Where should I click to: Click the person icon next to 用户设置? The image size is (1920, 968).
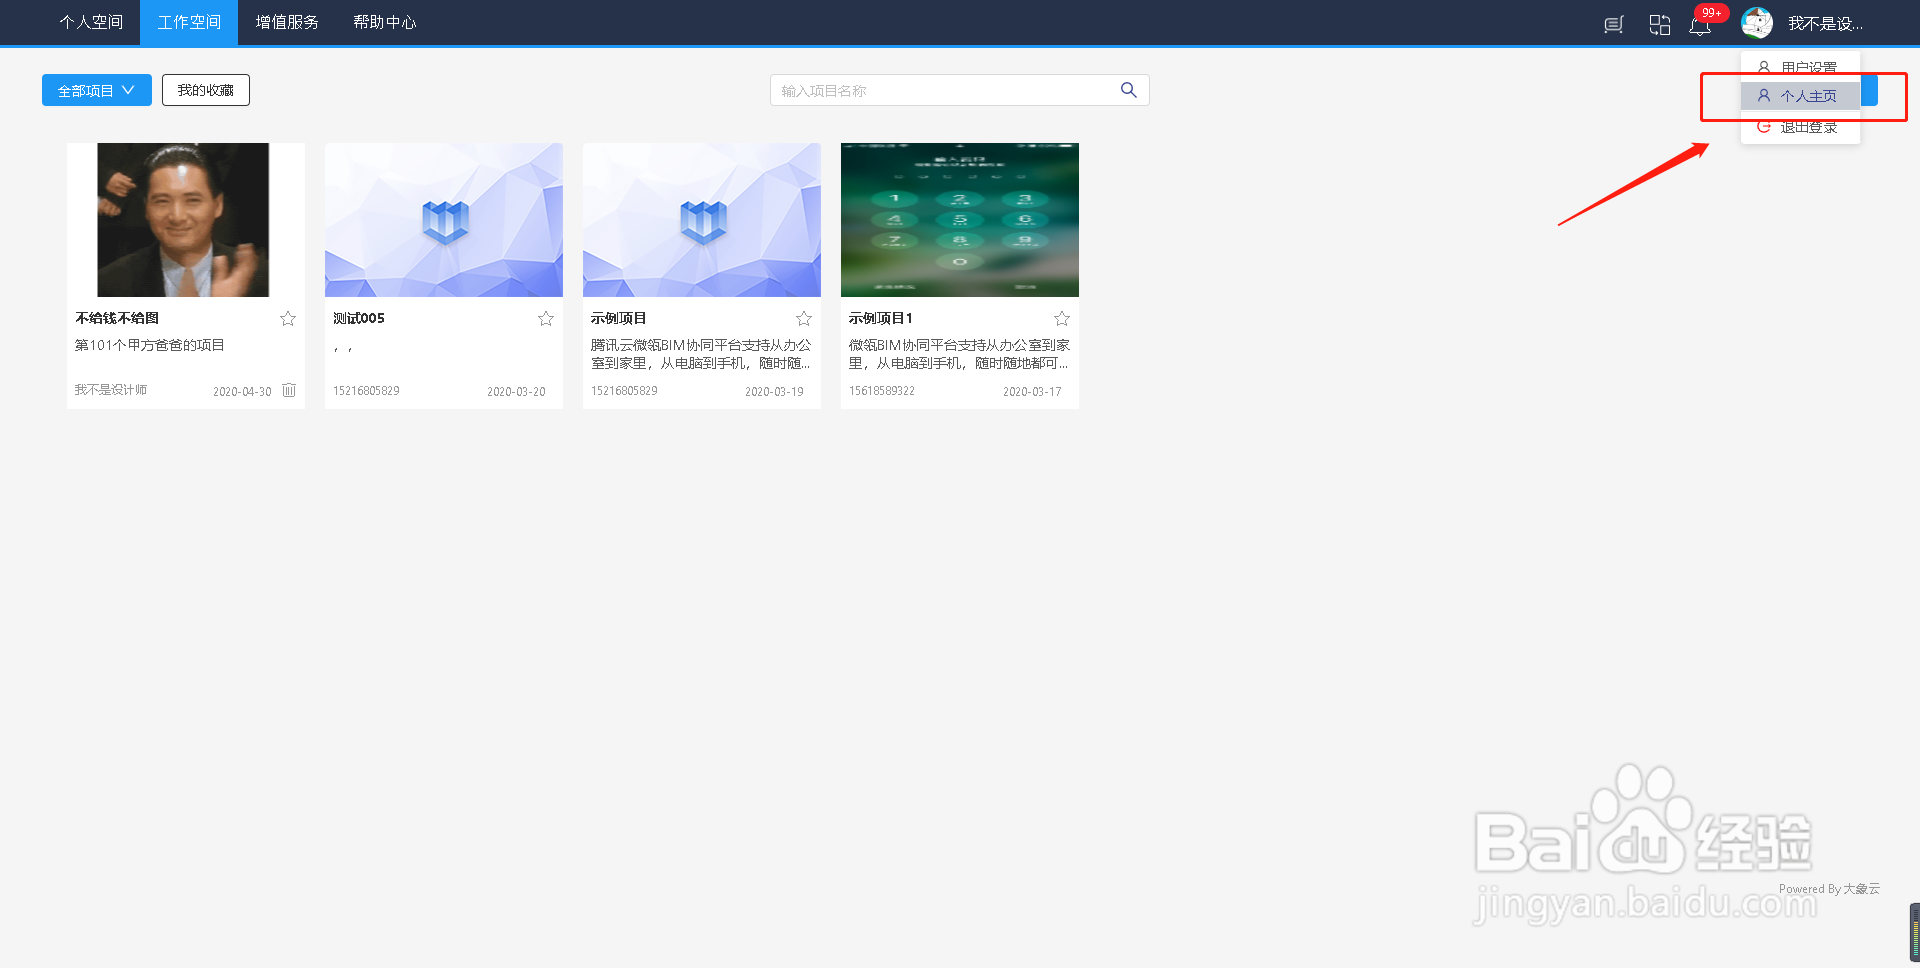click(1762, 67)
